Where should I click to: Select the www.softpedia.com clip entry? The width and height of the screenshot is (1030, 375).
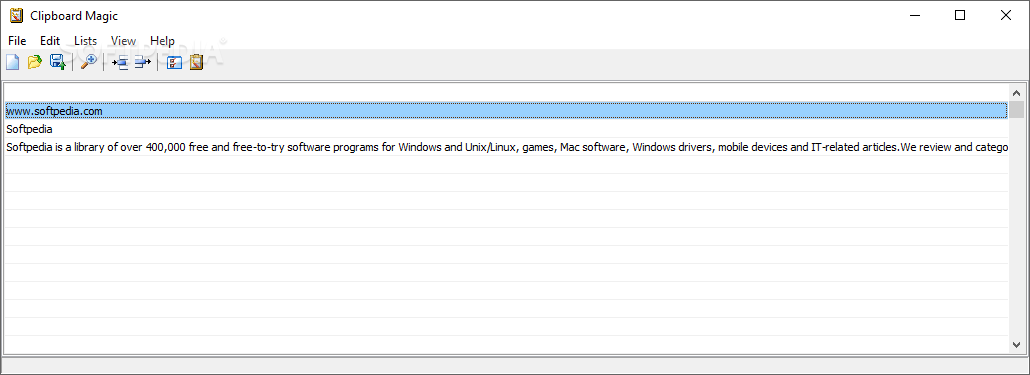(506, 111)
